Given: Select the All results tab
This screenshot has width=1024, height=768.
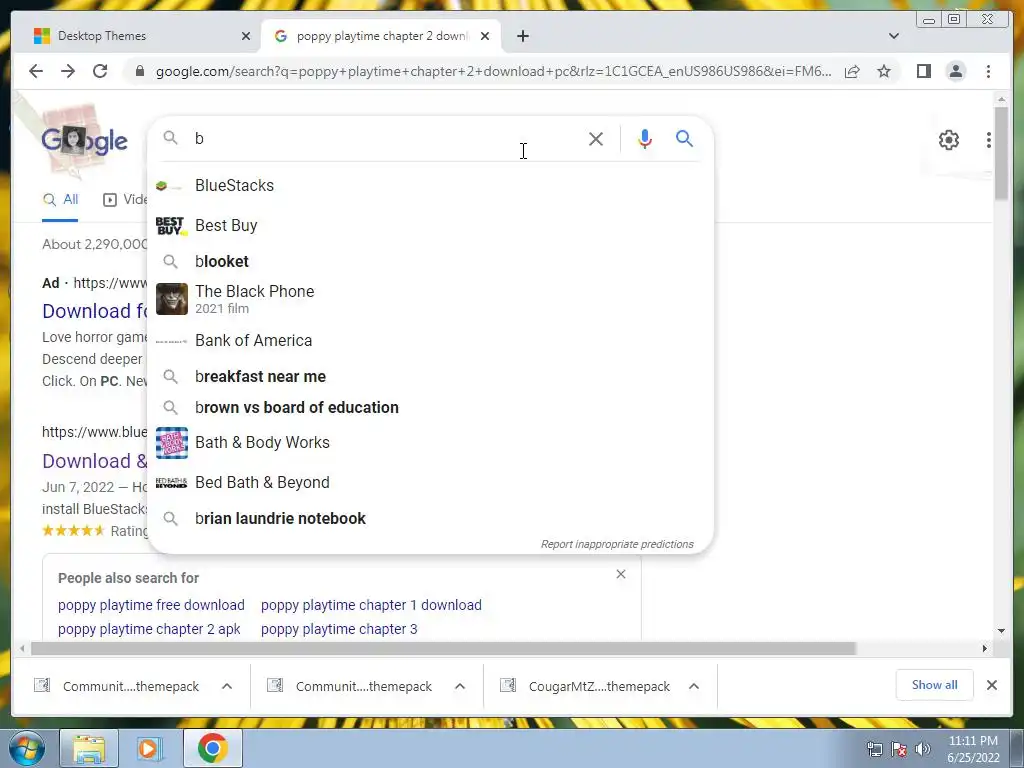Looking at the screenshot, I should (60, 200).
